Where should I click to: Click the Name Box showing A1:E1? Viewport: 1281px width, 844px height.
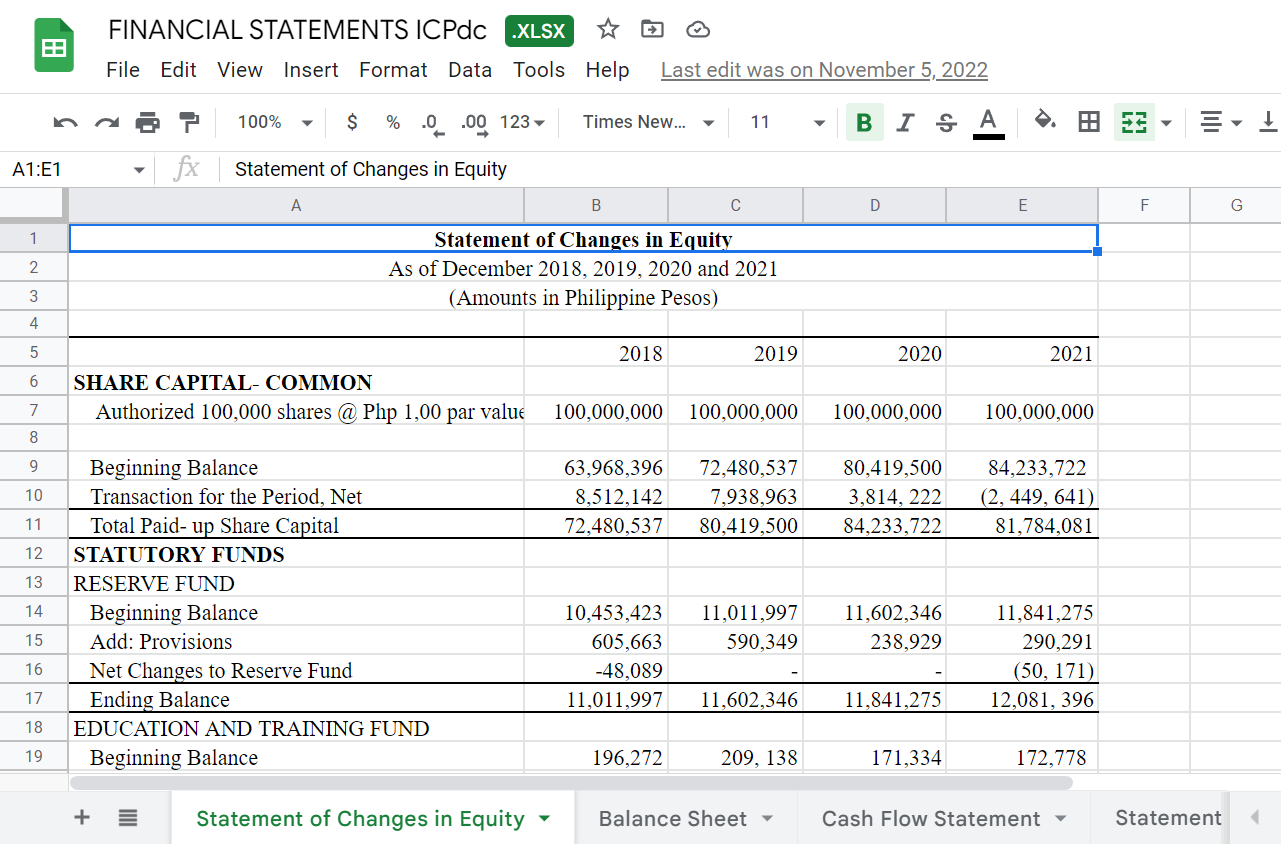click(70, 169)
